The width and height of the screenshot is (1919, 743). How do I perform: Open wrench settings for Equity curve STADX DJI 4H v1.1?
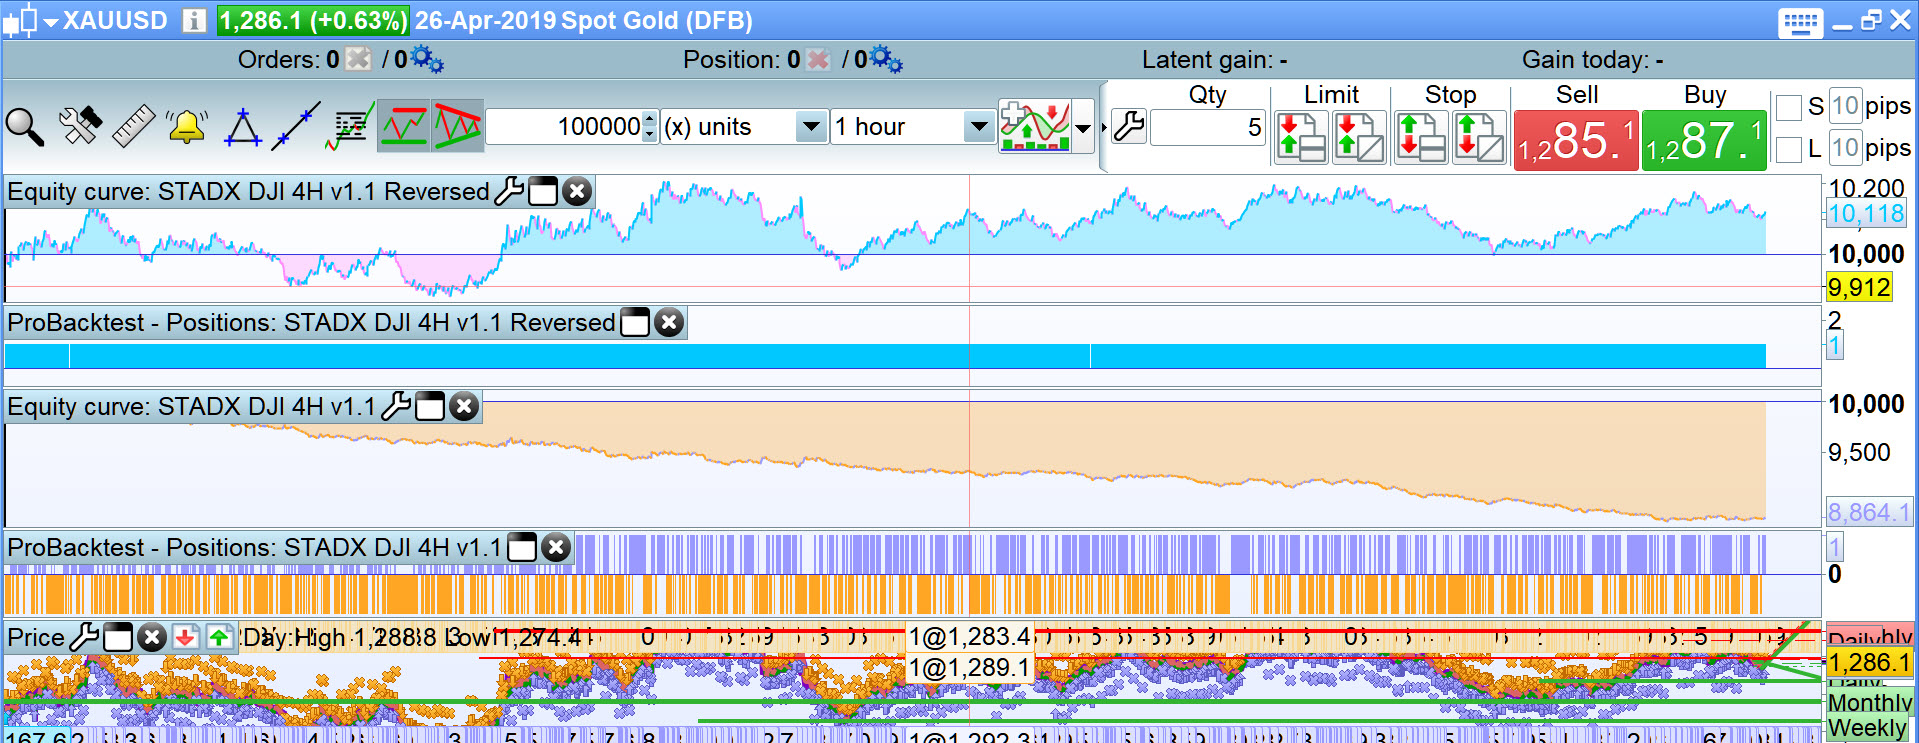pos(396,406)
